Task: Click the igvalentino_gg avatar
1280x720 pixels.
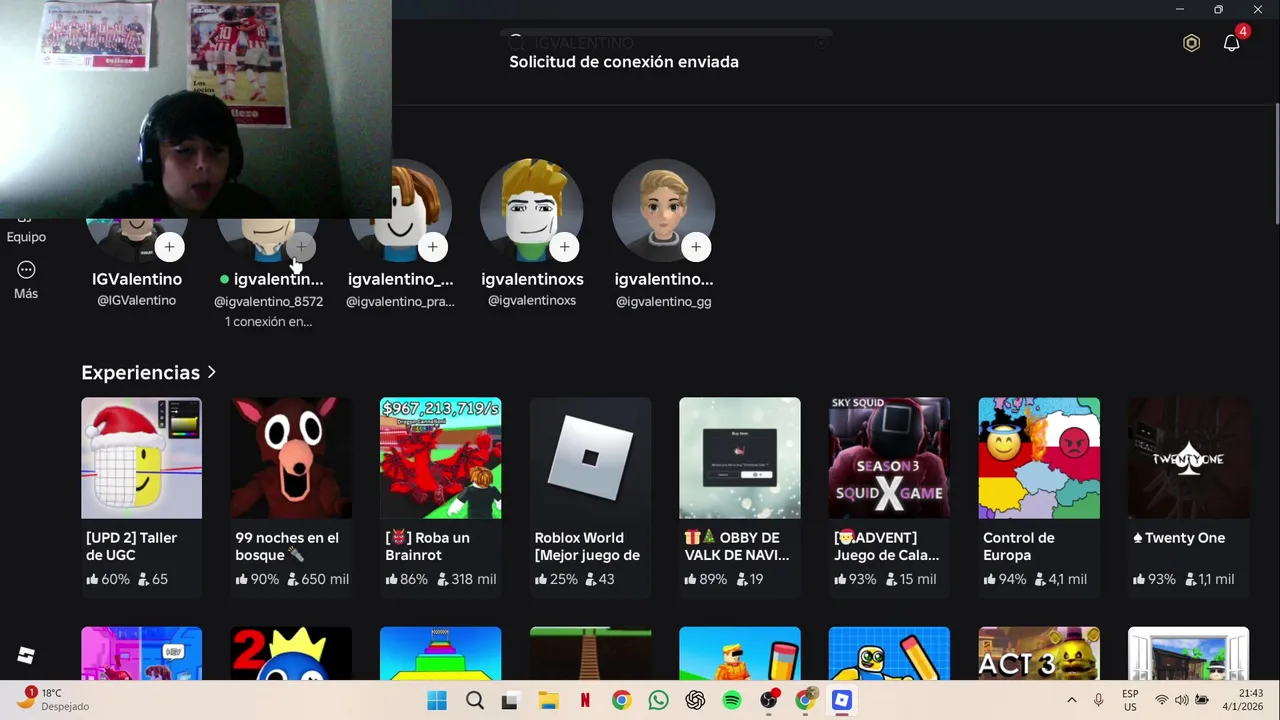Action: 663,210
